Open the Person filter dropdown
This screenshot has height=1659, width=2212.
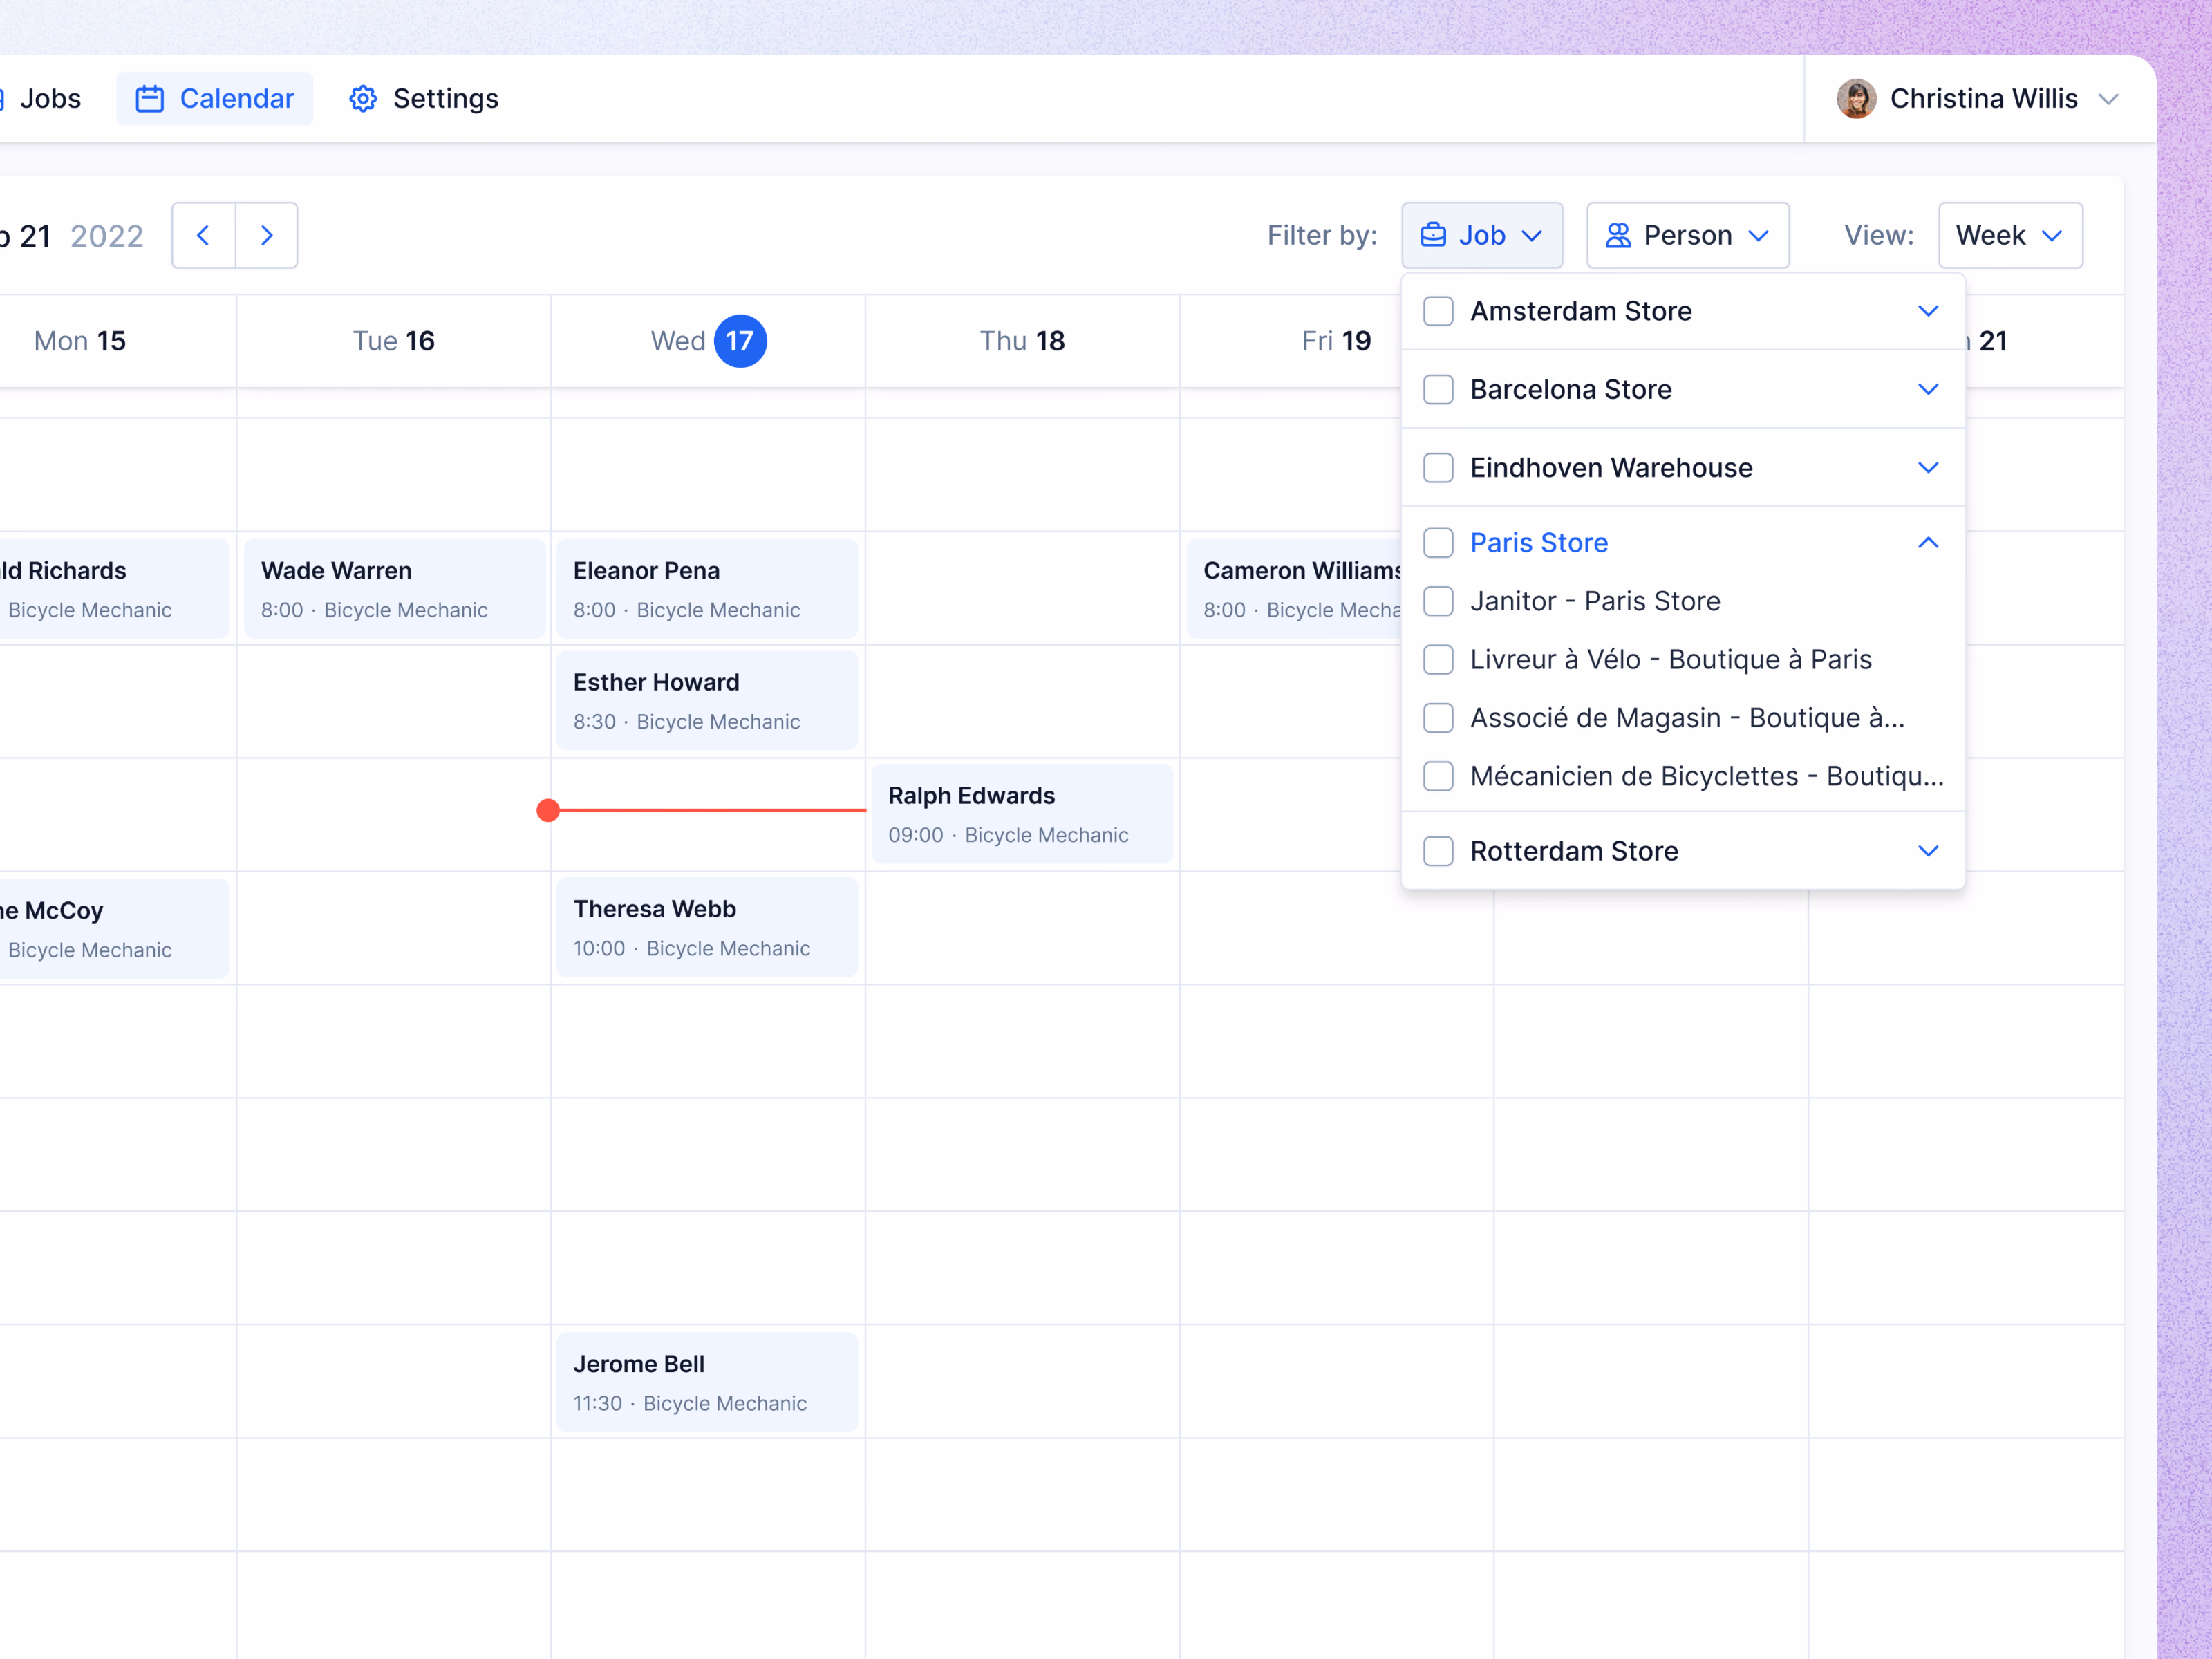click(1688, 235)
